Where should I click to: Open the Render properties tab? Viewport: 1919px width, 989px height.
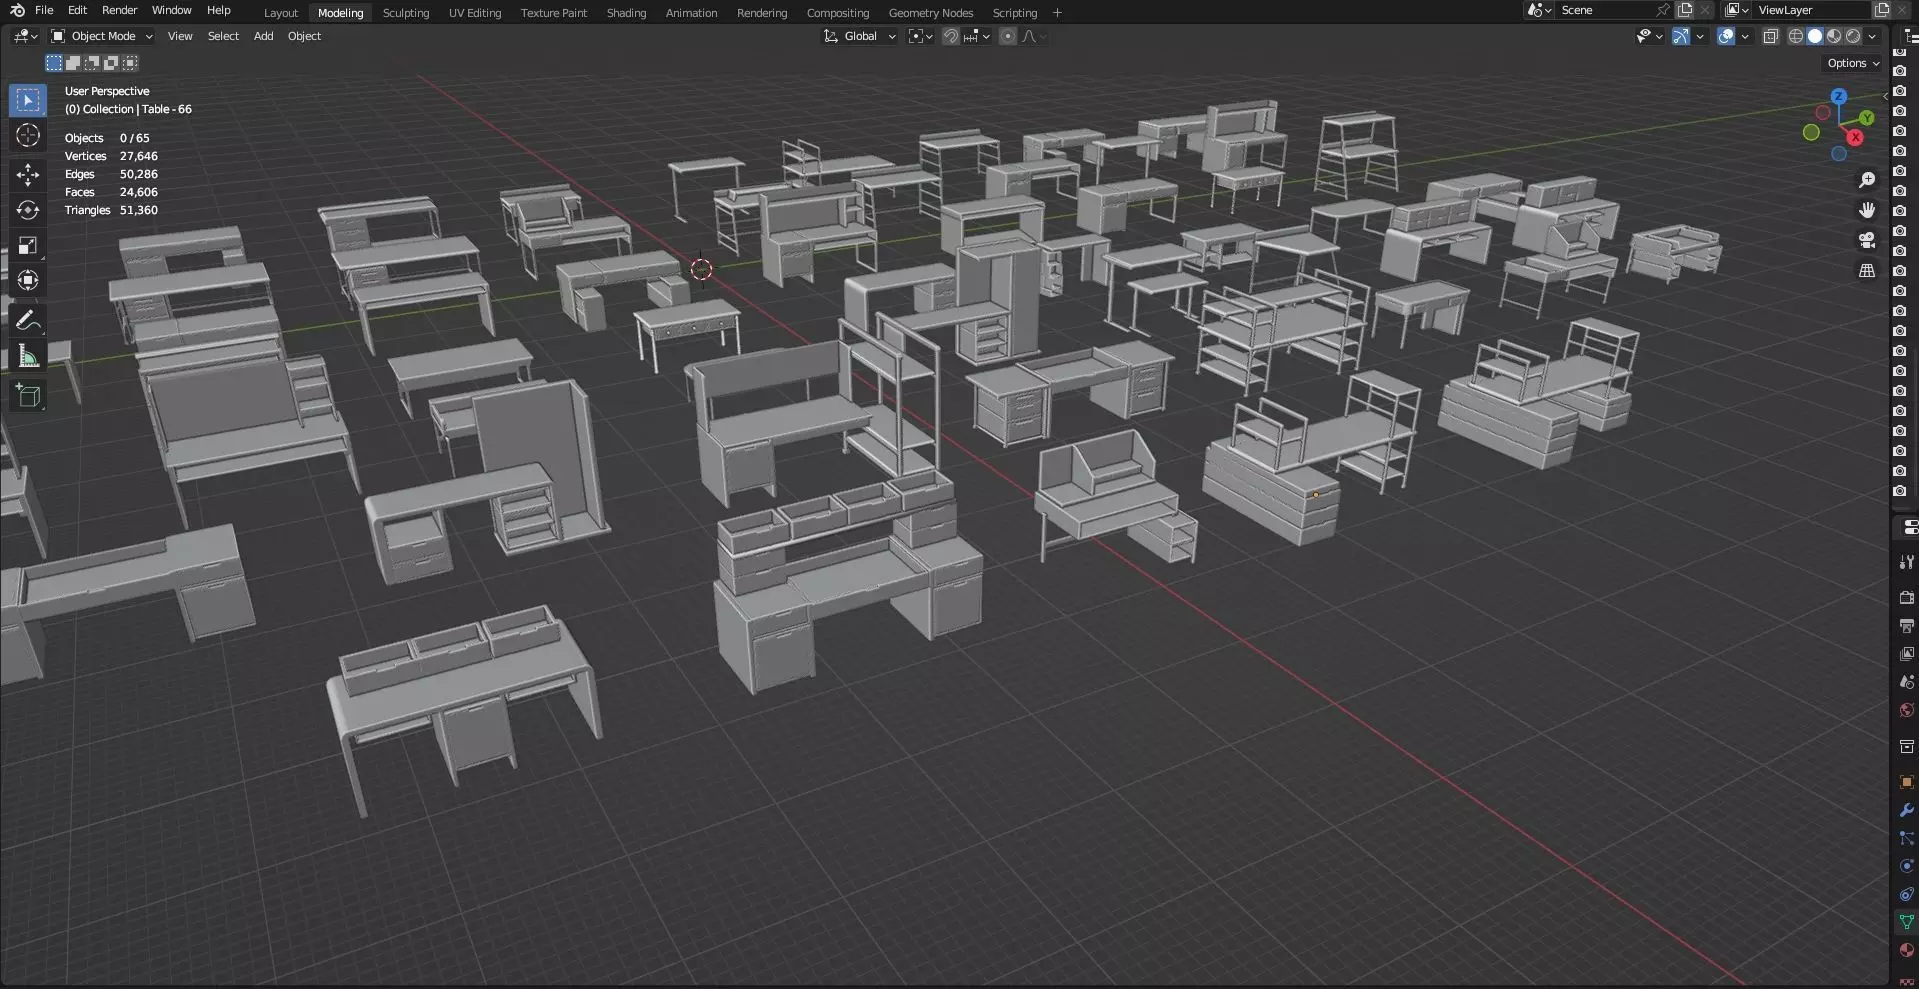(x=1906, y=597)
